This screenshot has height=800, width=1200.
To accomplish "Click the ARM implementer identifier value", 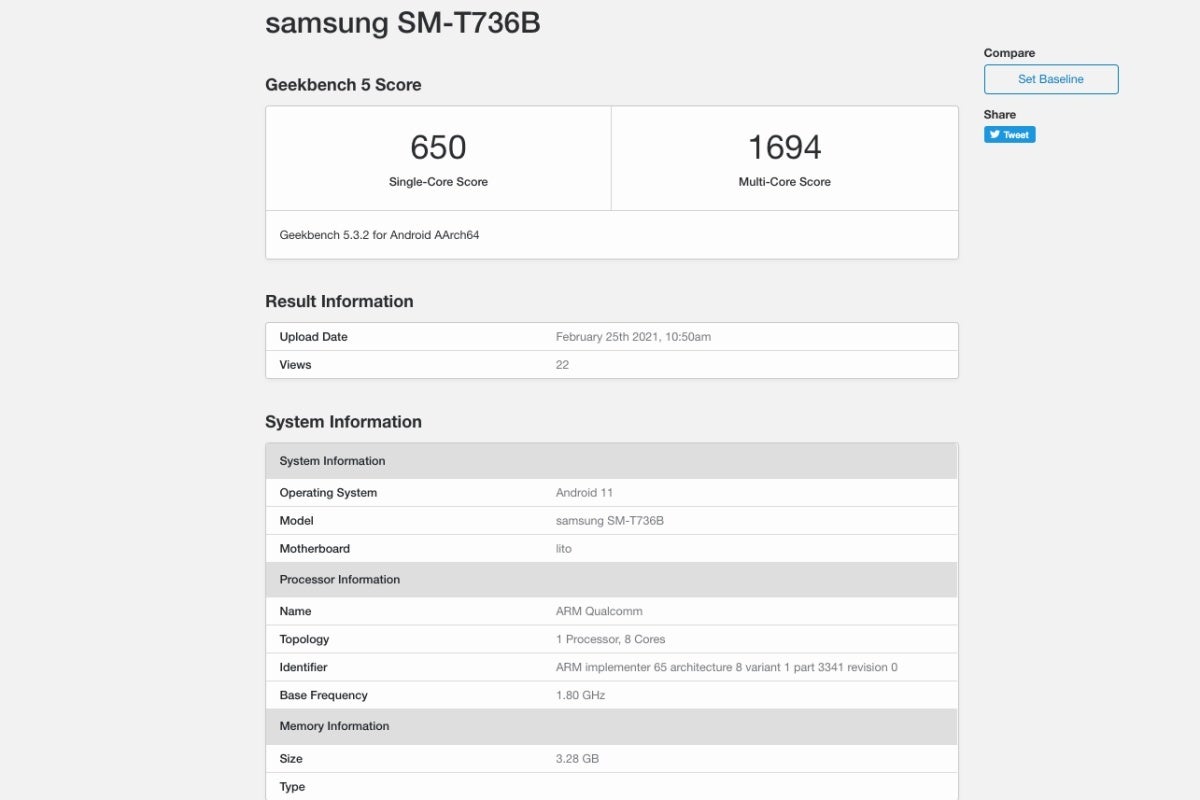I will [x=726, y=667].
